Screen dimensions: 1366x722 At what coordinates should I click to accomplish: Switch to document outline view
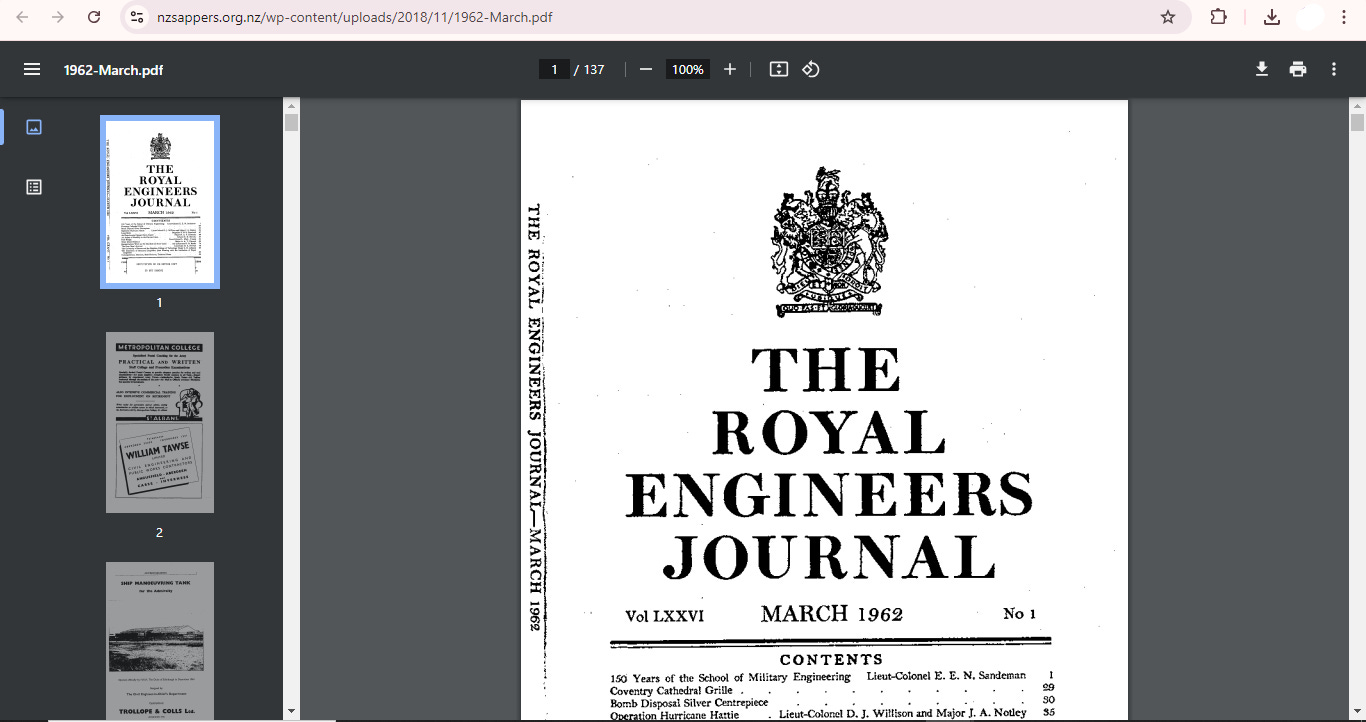click(x=34, y=187)
